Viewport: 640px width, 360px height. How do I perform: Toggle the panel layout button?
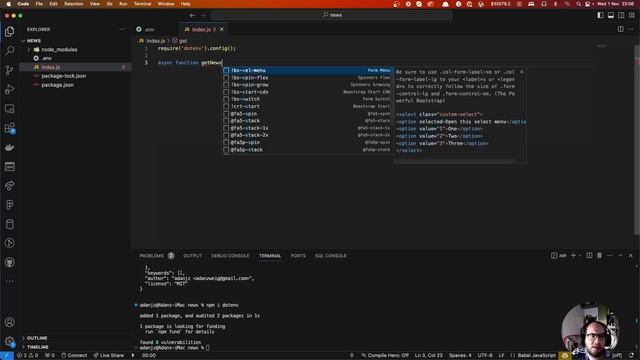pos(611,15)
